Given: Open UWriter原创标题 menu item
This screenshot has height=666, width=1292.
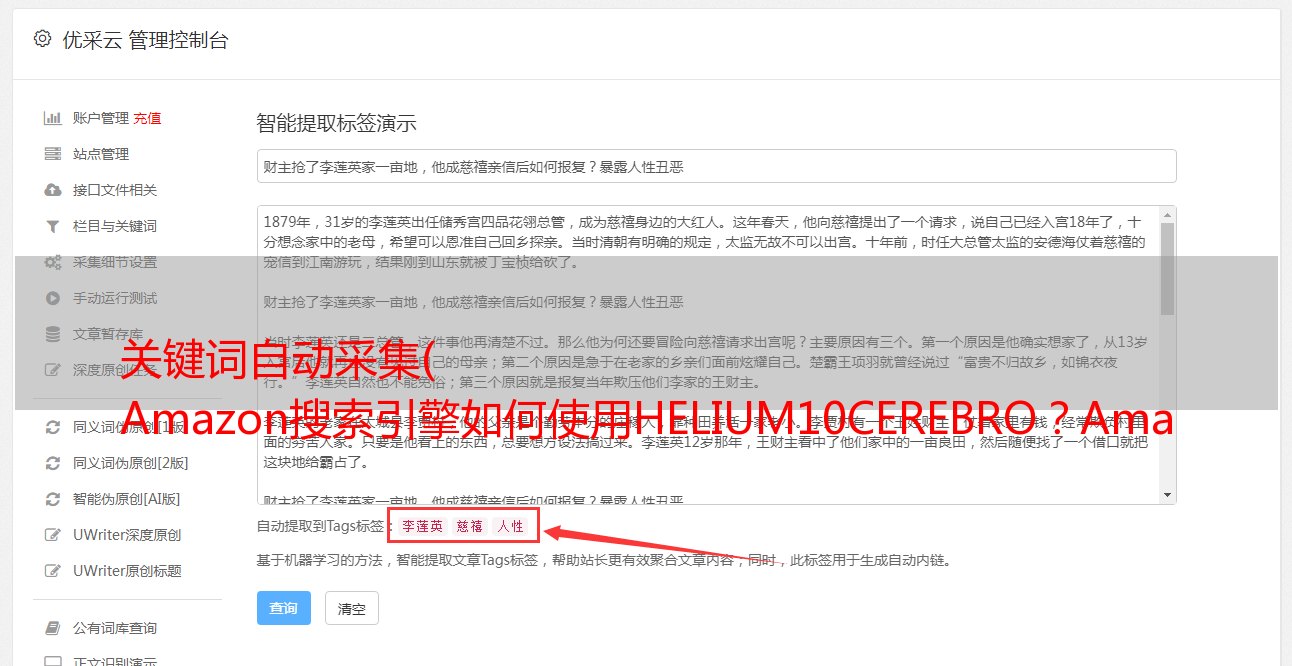Looking at the screenshot, I should (127, 571).
